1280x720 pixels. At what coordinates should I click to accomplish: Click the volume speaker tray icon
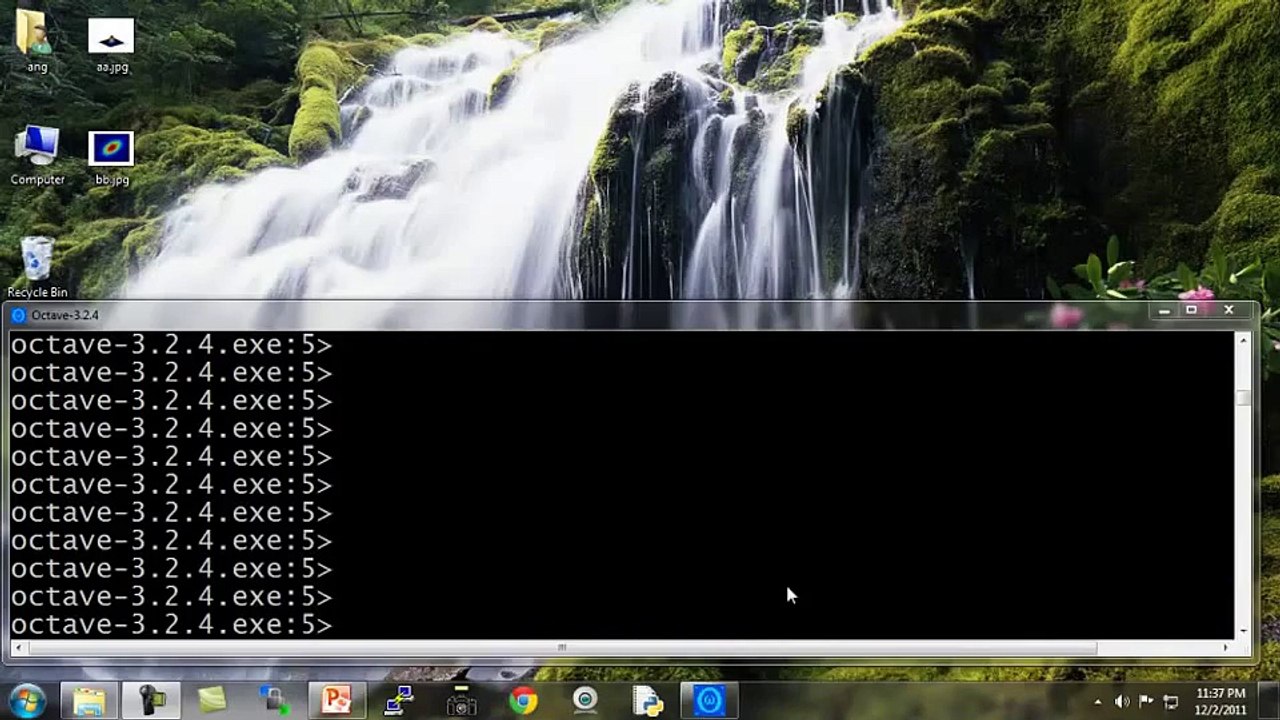tap(1122, 702)
